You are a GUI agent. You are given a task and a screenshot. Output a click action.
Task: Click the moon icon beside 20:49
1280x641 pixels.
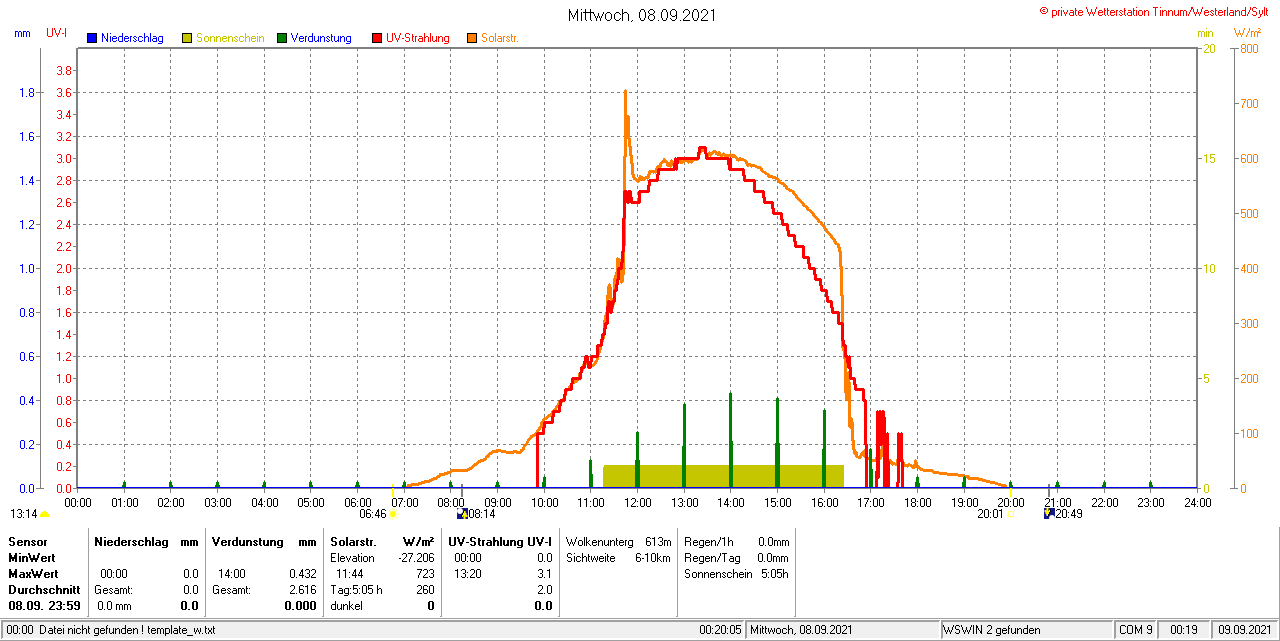tap(1048, 513)
